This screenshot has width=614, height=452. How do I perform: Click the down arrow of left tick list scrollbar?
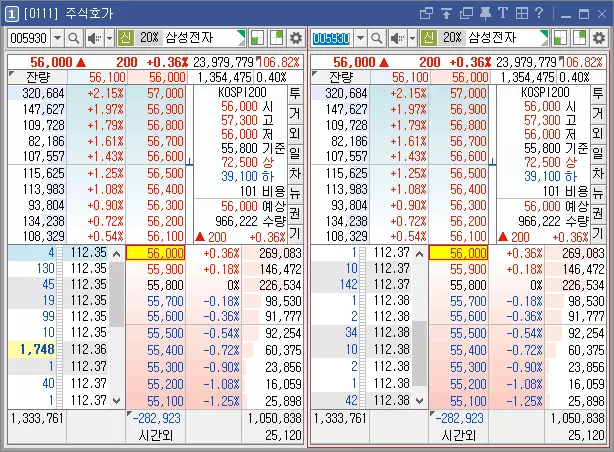point(116,401)
